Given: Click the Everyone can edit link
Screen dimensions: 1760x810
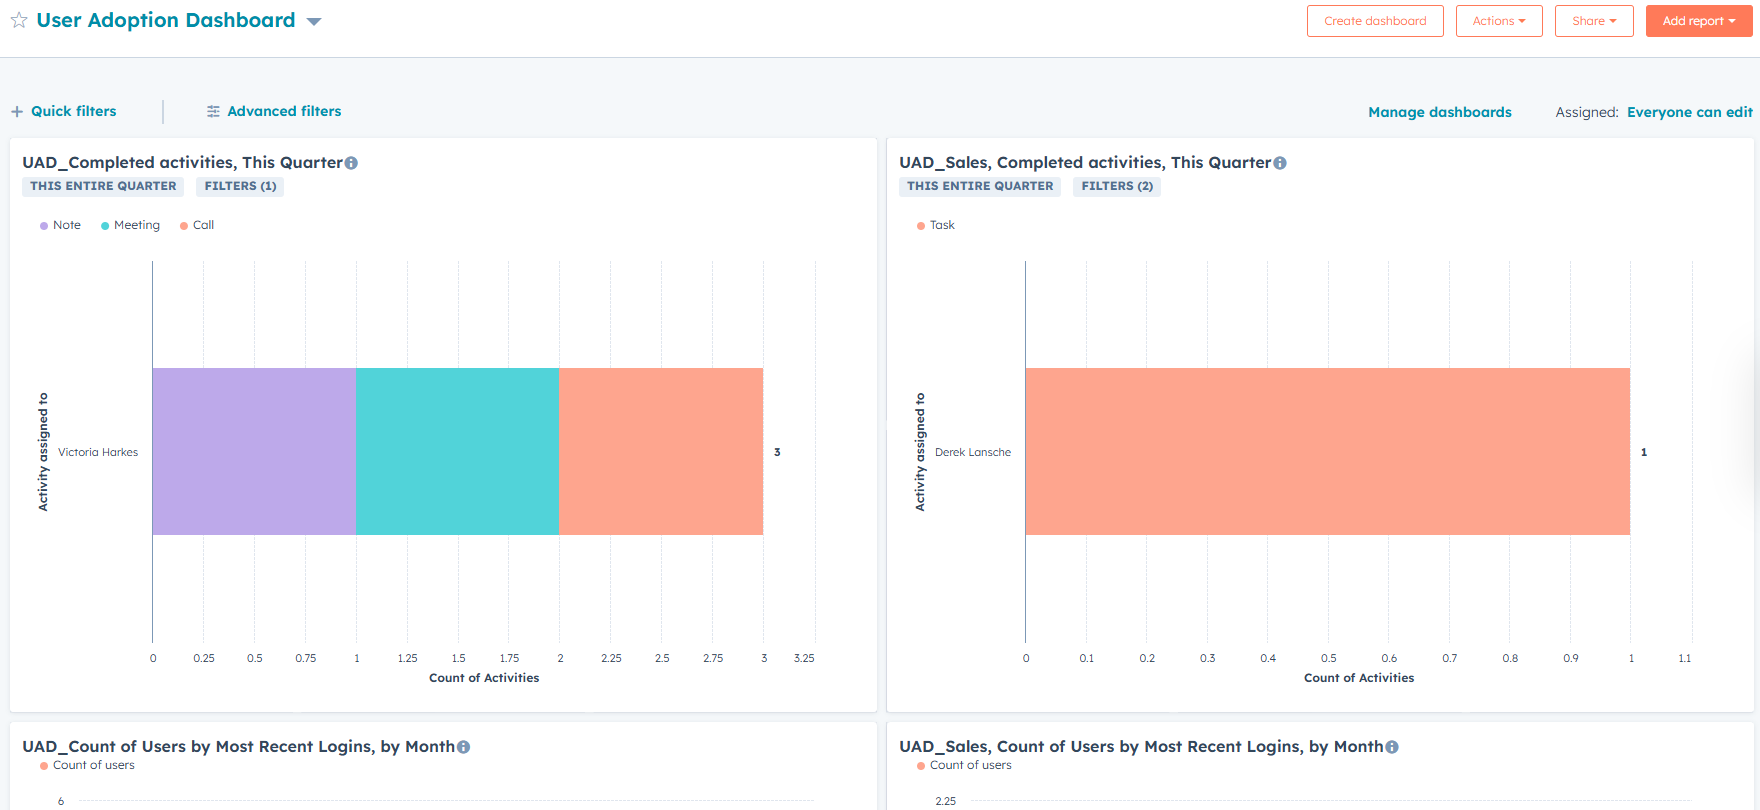Looking at the screenshot, I should [1689, 112].
